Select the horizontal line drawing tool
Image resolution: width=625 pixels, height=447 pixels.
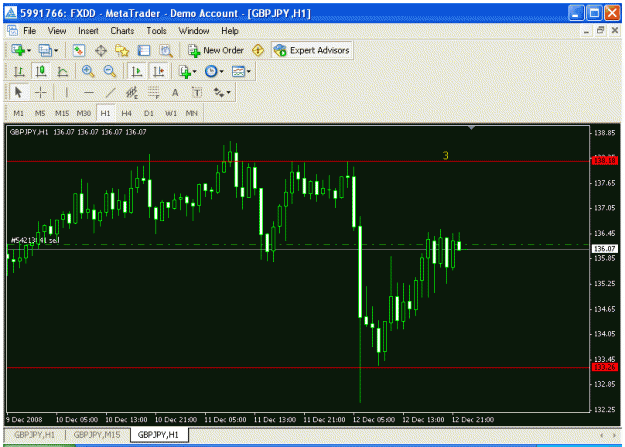pos(89,93)
